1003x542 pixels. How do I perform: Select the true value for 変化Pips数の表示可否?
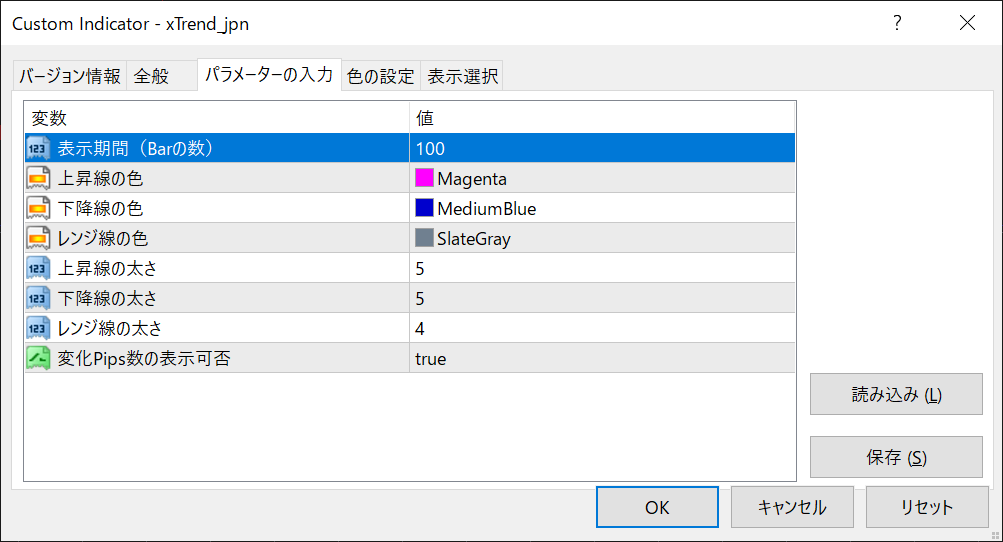(x=431, y=358)
